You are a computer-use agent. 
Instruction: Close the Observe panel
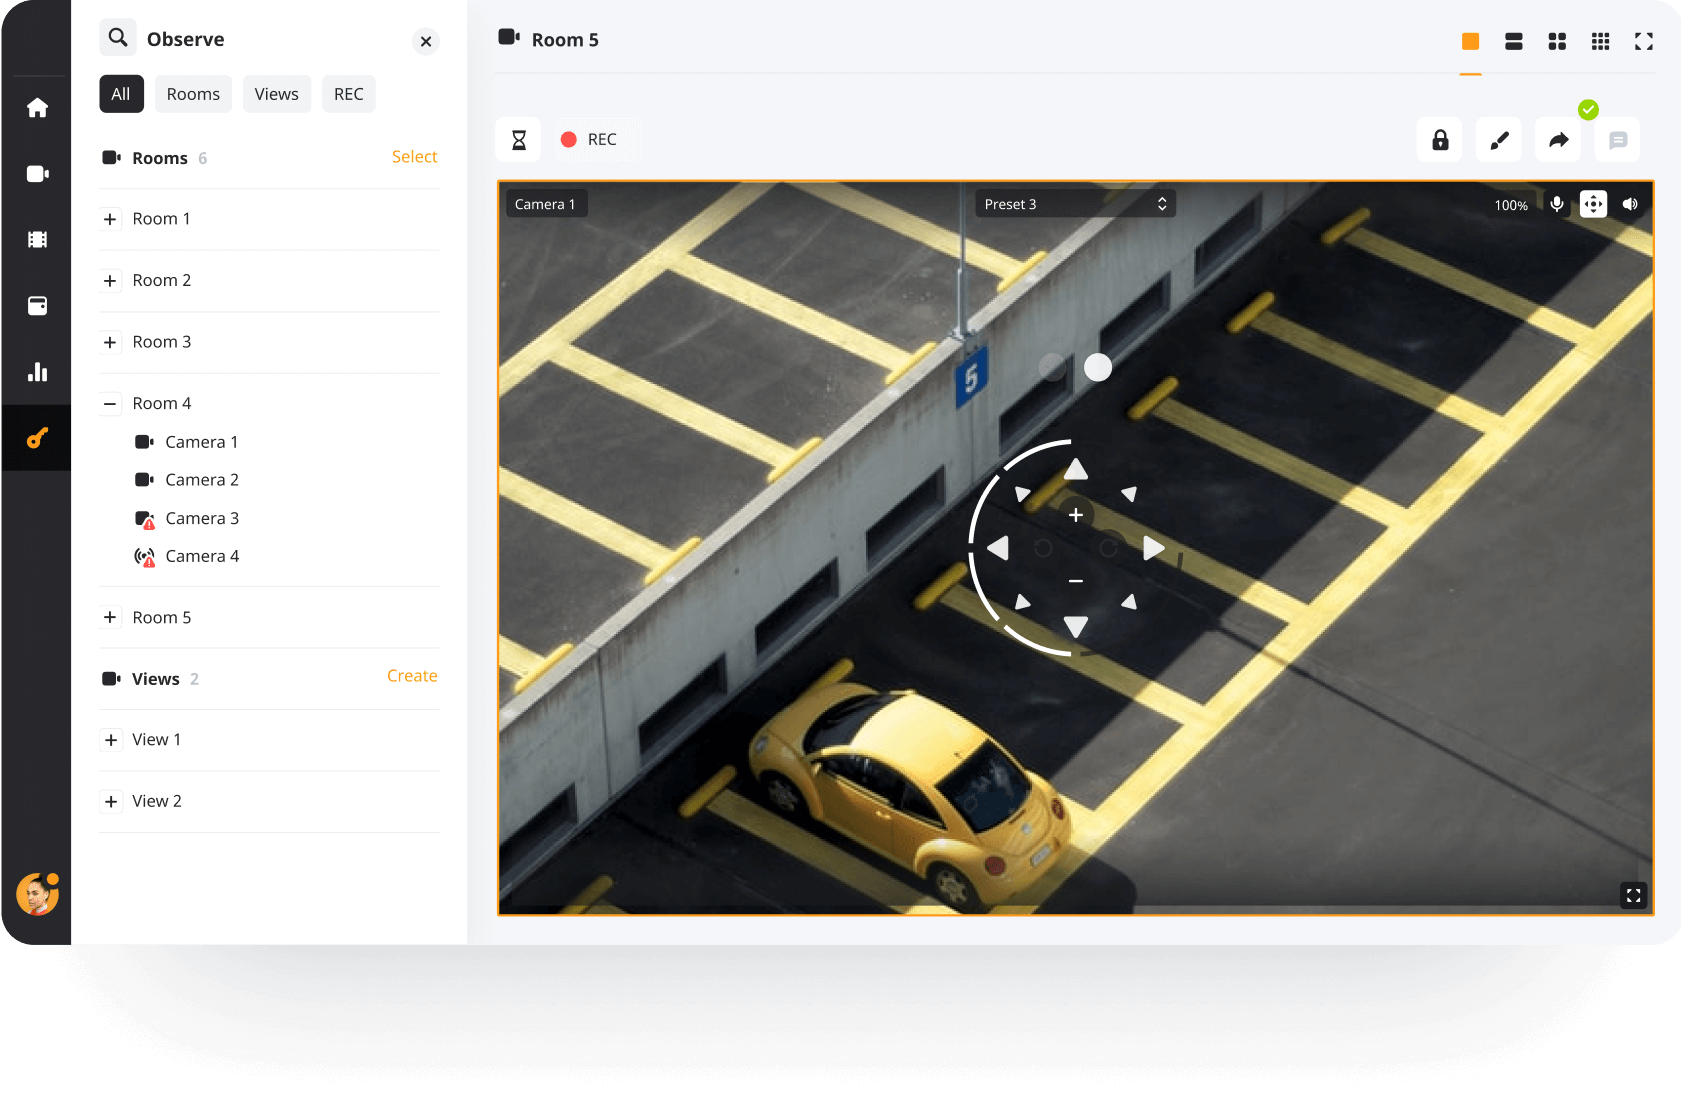426,41
